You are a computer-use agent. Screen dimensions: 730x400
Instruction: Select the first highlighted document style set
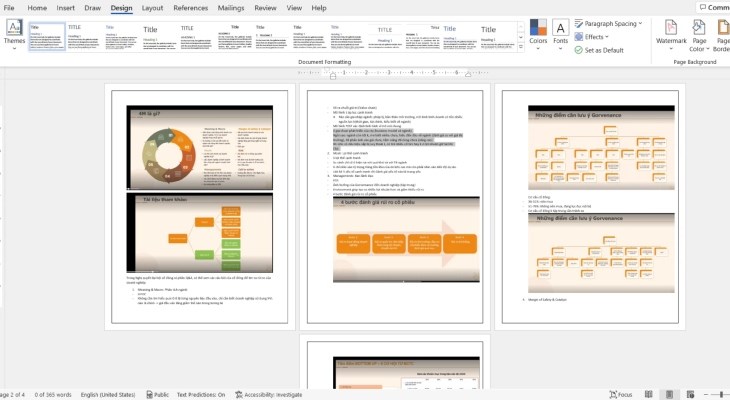47,36
